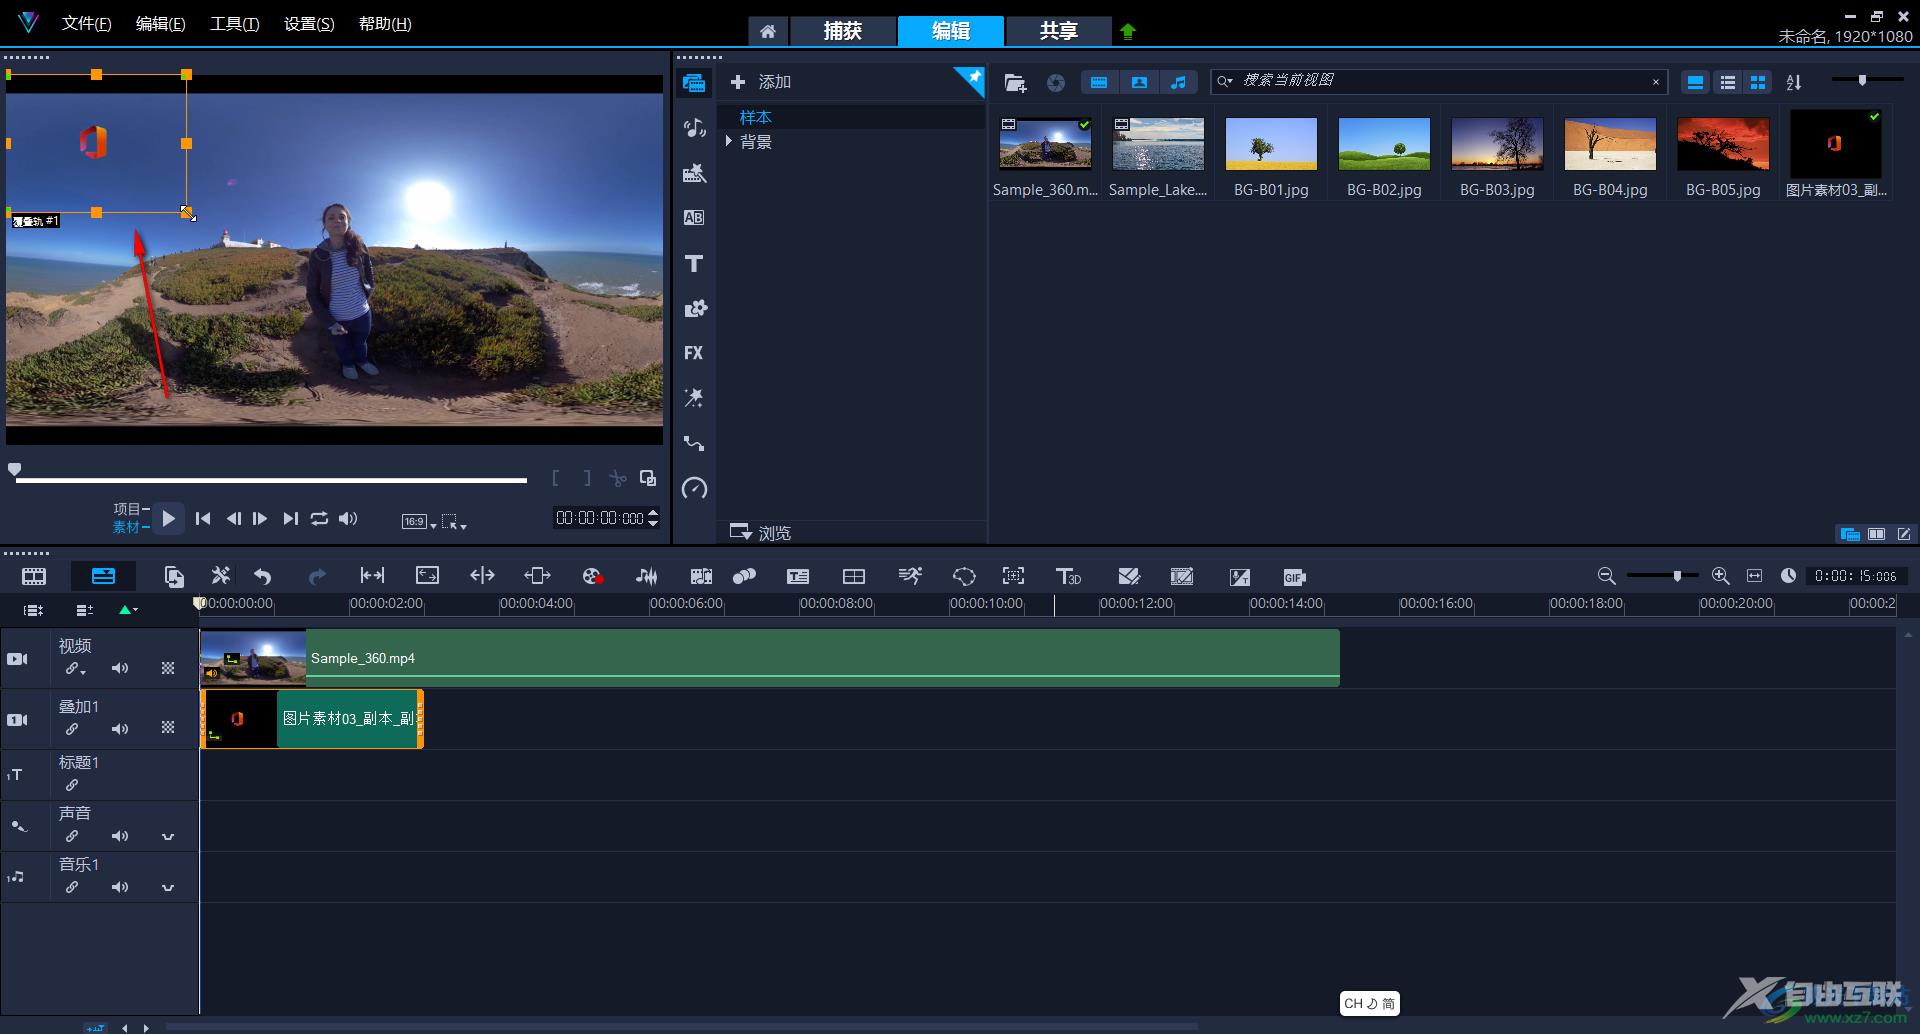Open the green chapter/cue point dropdown
Viewport: 1920px width, 1034px height.
coord(129,609)
